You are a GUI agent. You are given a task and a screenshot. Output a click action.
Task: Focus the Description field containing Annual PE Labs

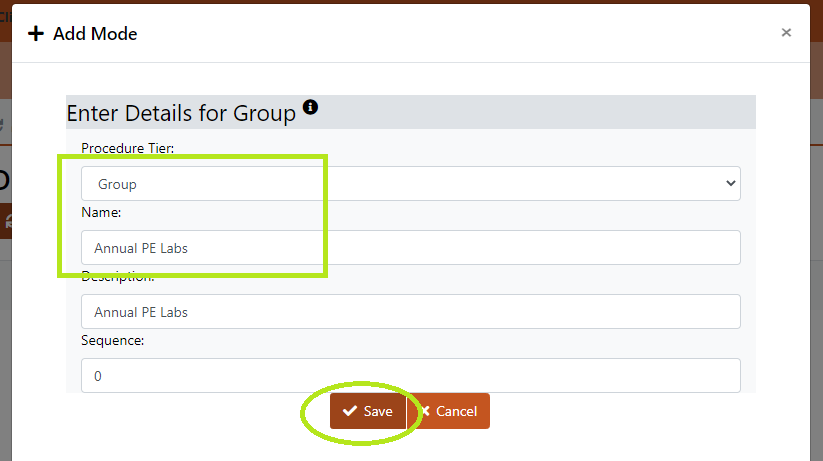[410, 311]
